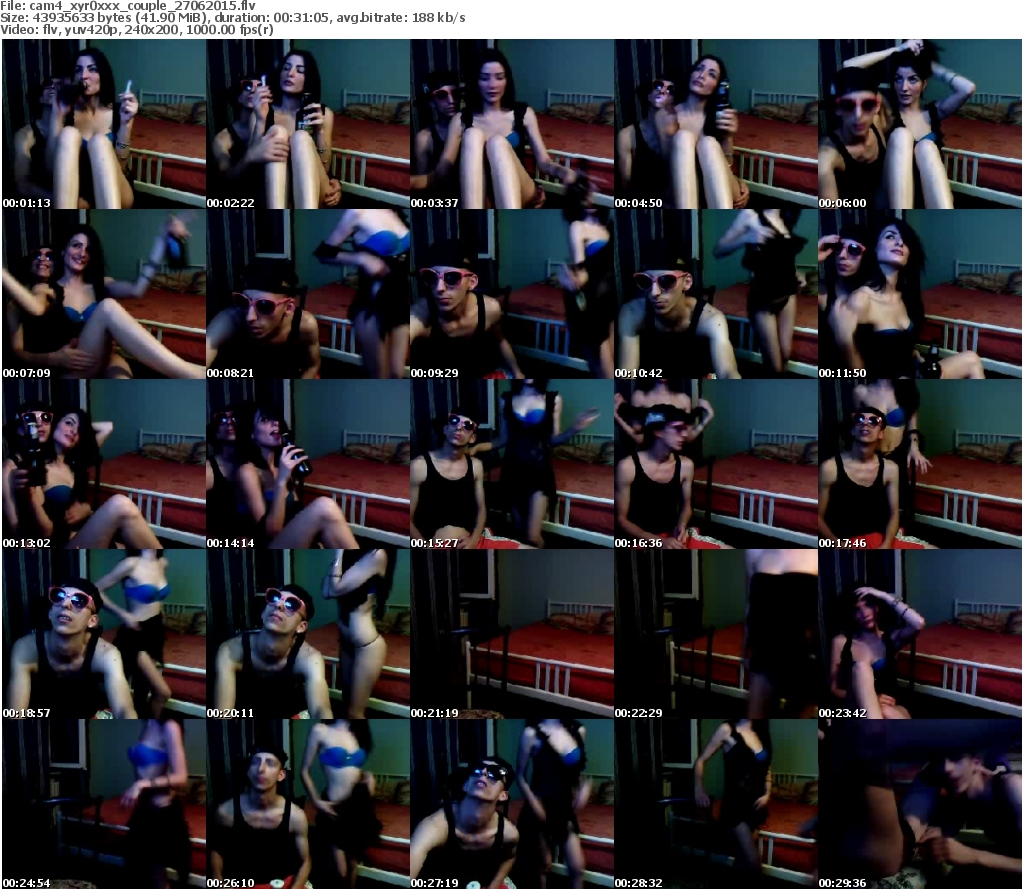This screenshot has width=1024, height=889.
Task: Pick the thumbnail timestamped 00:27:19
Action: click(512, 804)
